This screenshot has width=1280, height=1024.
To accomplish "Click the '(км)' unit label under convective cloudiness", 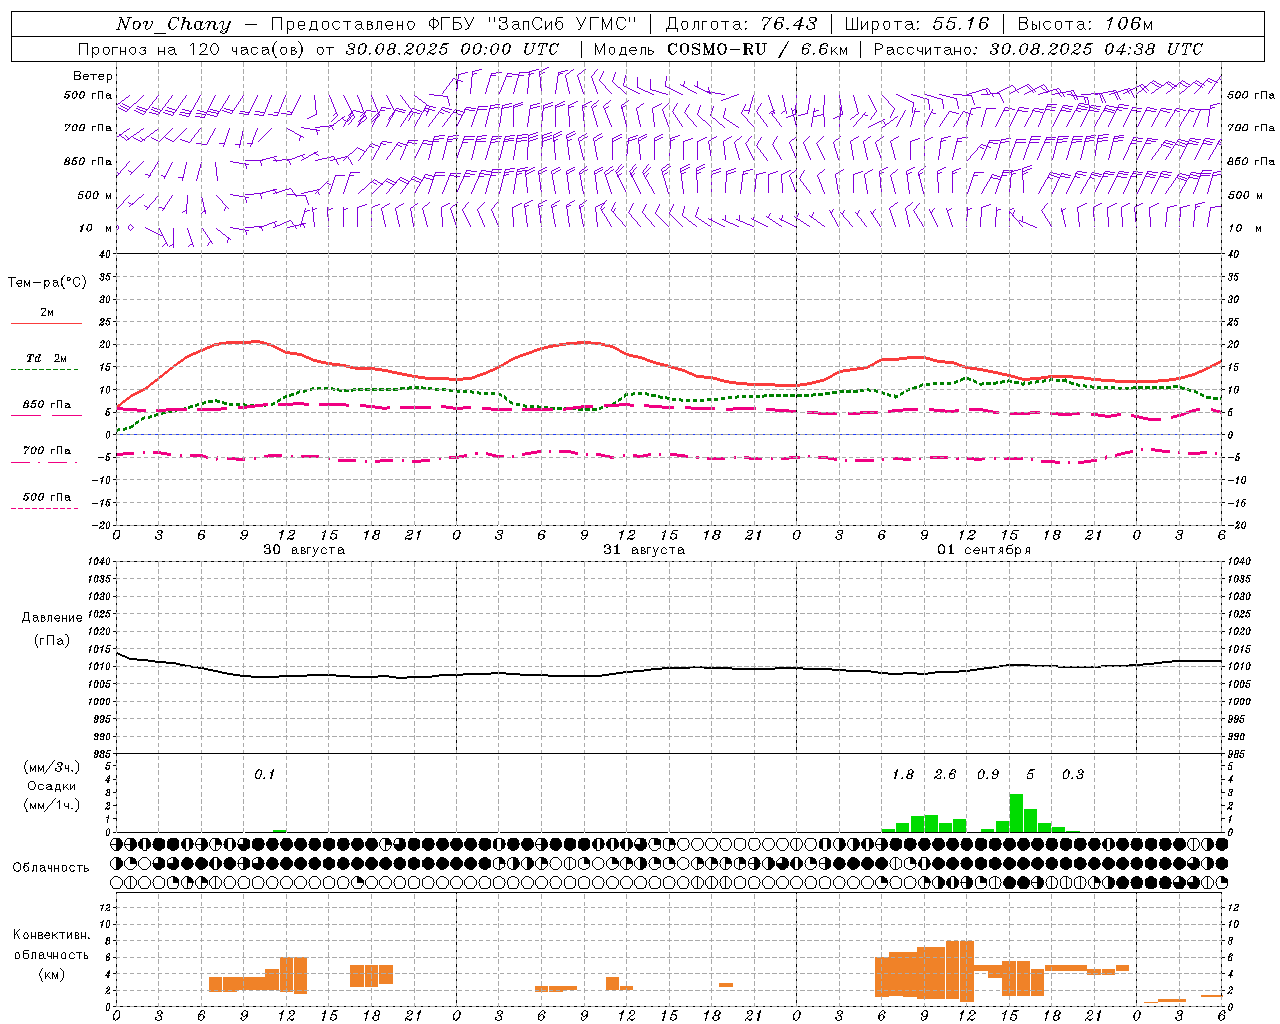I will pyautogui.click(x=52, y=974).
